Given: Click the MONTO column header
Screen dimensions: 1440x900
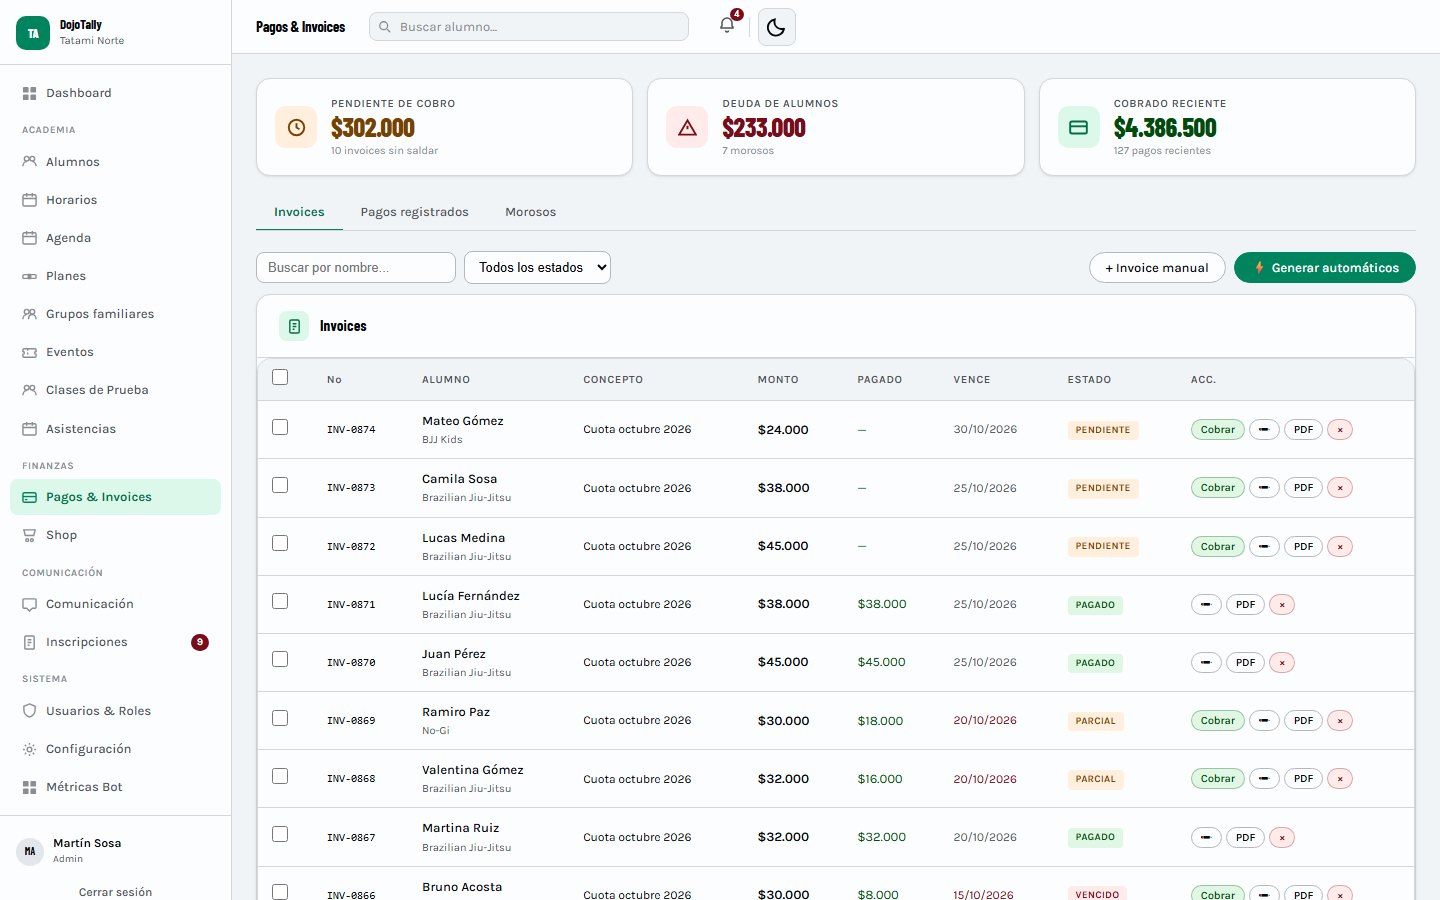Looking at the screenshot, I should pos(778,380).
